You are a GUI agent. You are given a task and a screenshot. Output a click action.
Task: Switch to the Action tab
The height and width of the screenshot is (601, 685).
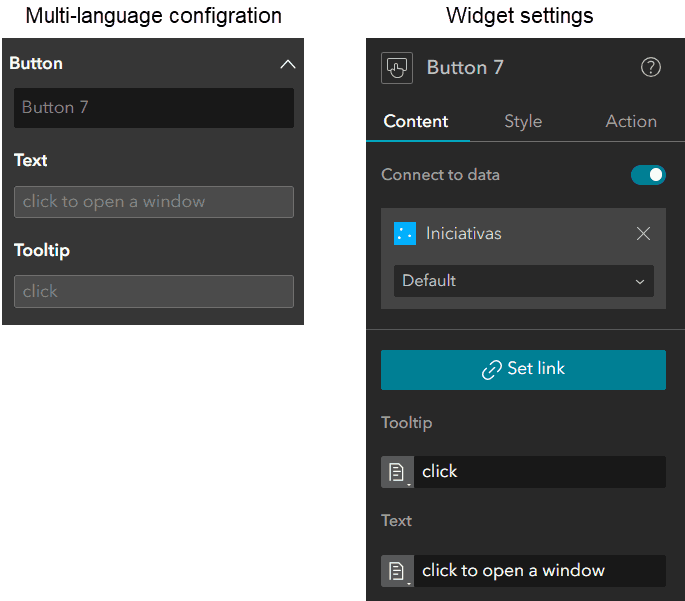[x=631, y=121]
